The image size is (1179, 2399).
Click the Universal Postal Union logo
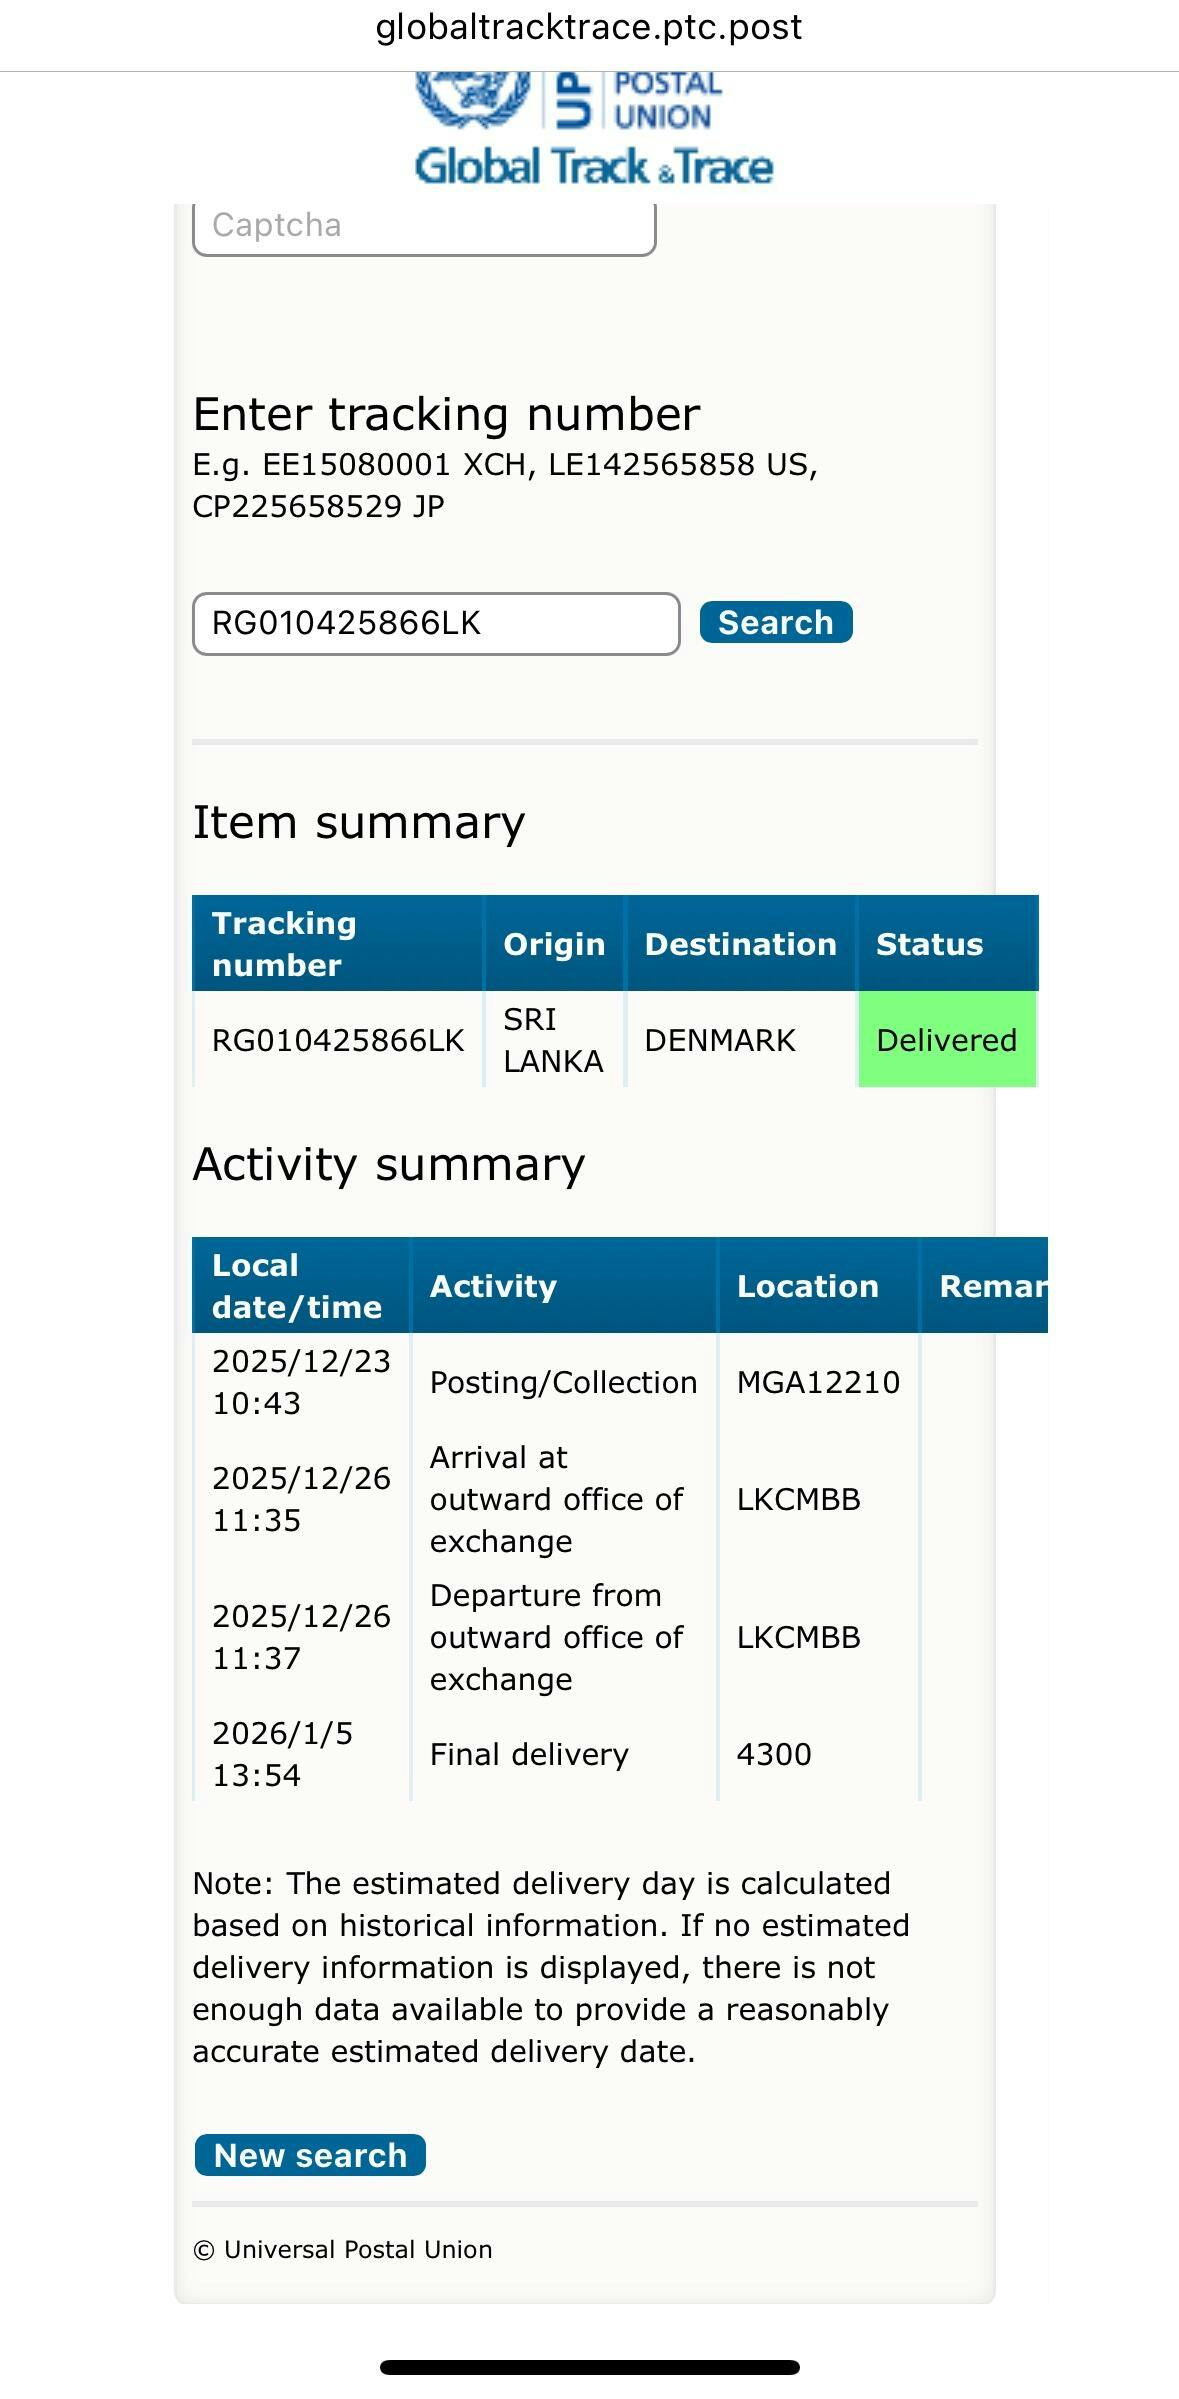click(x=568, y=100)
